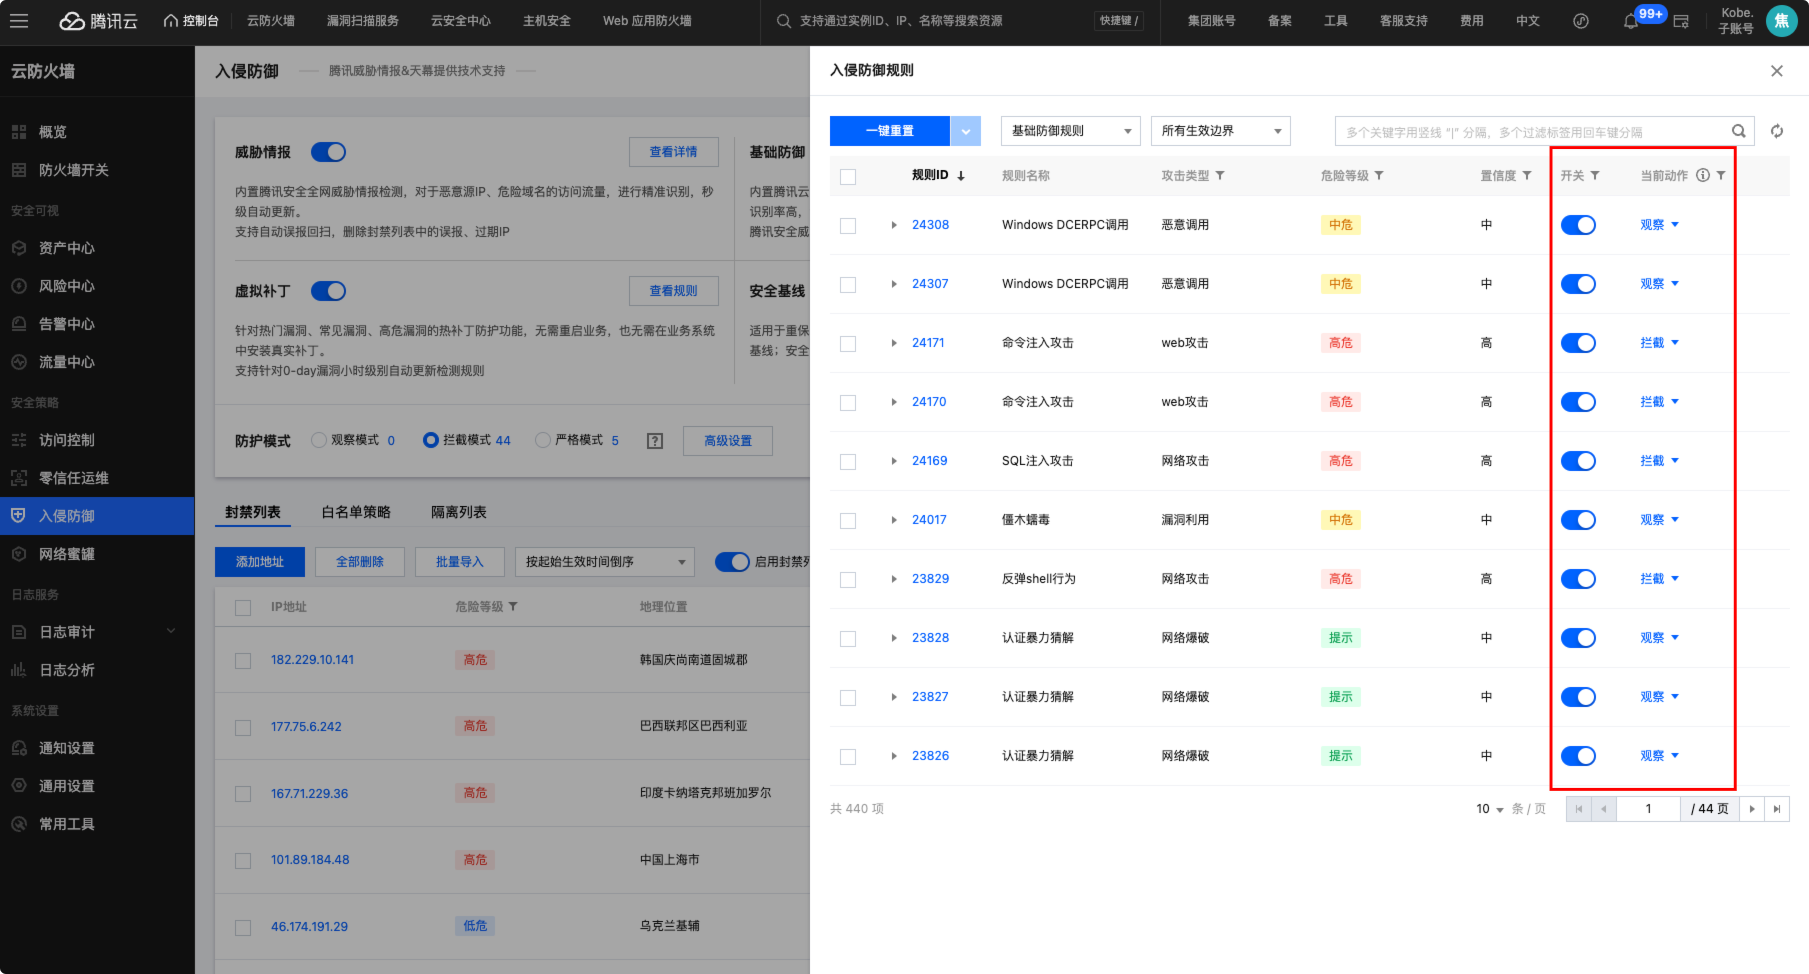Toggle the 威胁情报 switch
This screenshot has width=1809, height=974.
coord(328,152)
